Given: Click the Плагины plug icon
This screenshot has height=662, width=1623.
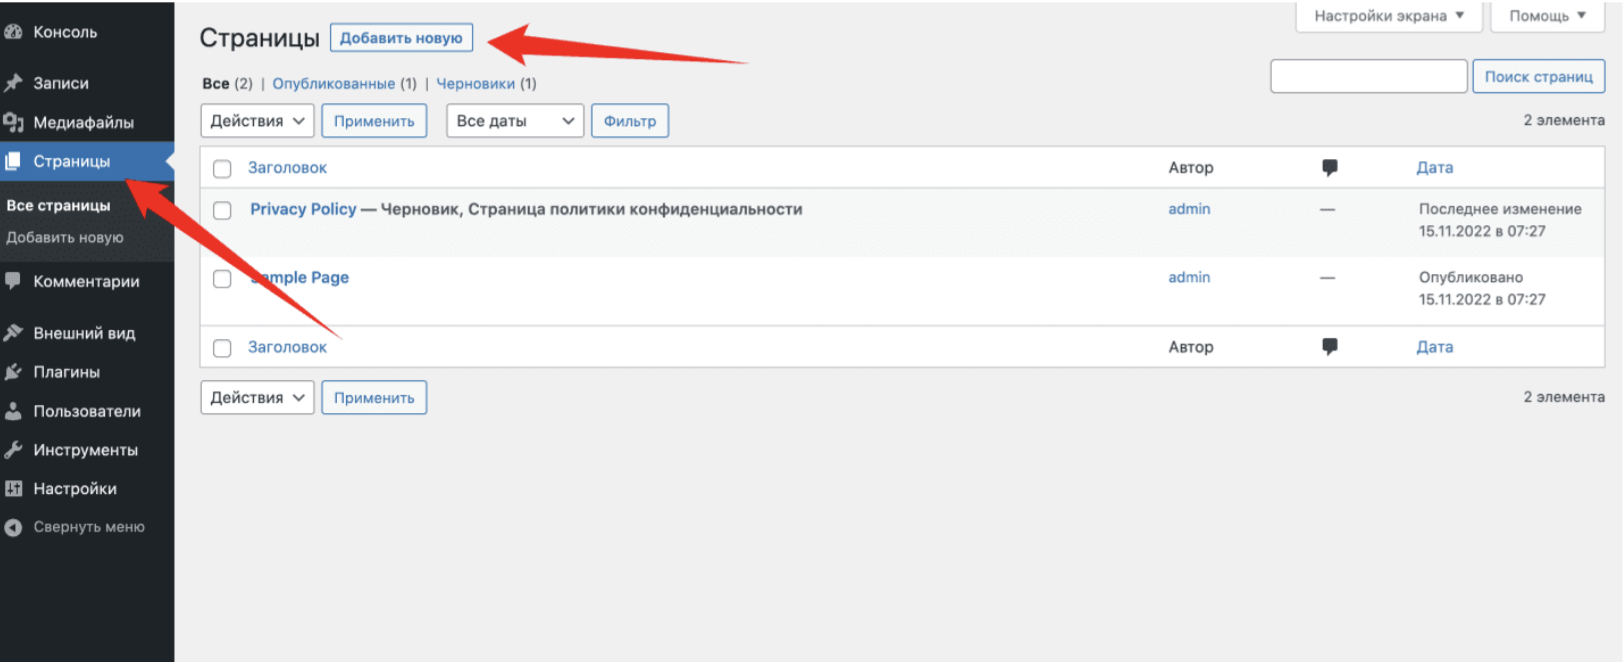Looking at the screenshot, I should point(13,372).
